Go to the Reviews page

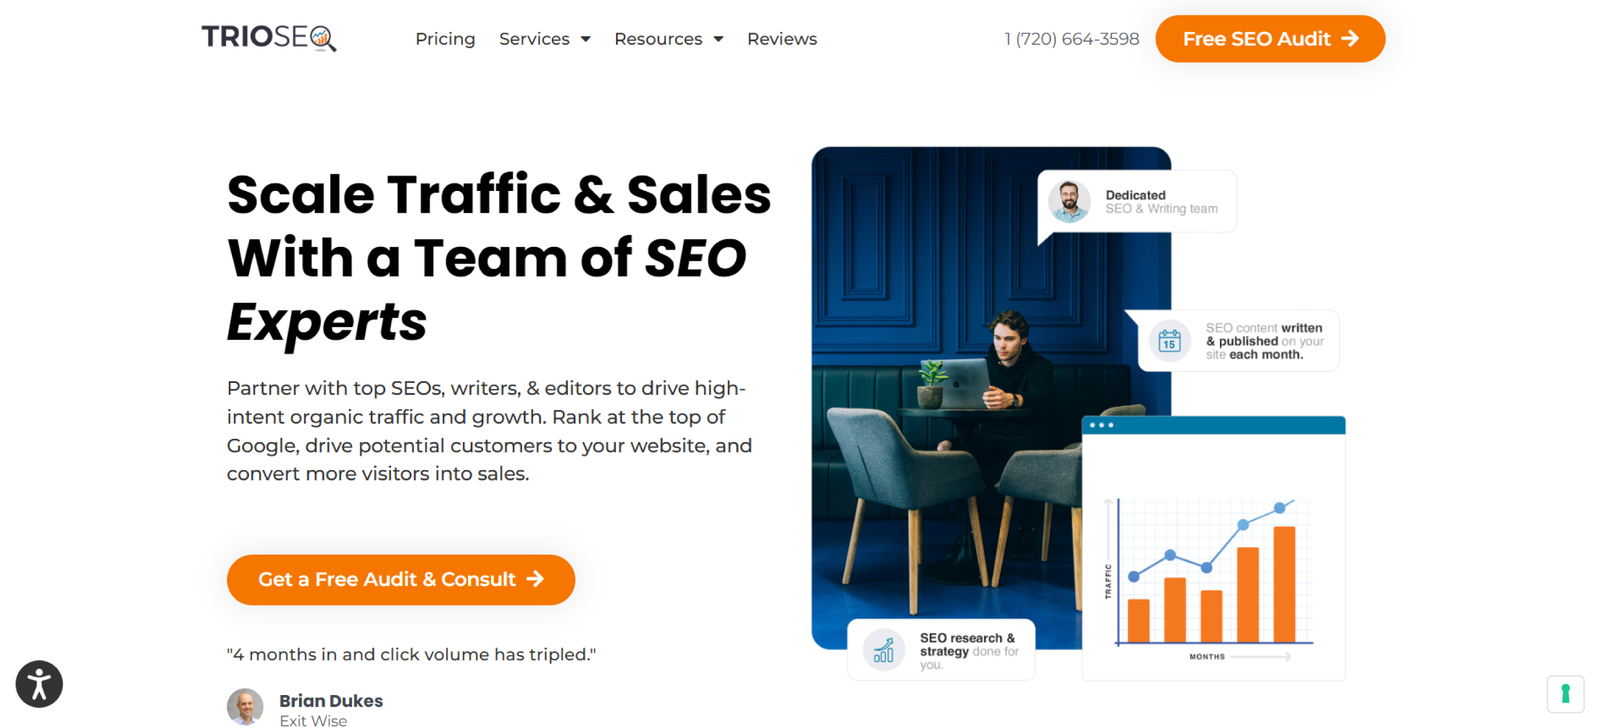[x=782, y=39]
